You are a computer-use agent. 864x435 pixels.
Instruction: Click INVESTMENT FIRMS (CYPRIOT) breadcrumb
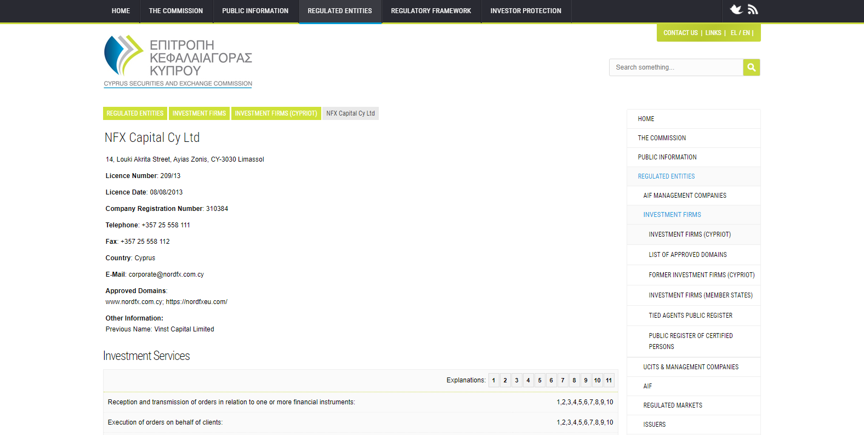(276, 113)
